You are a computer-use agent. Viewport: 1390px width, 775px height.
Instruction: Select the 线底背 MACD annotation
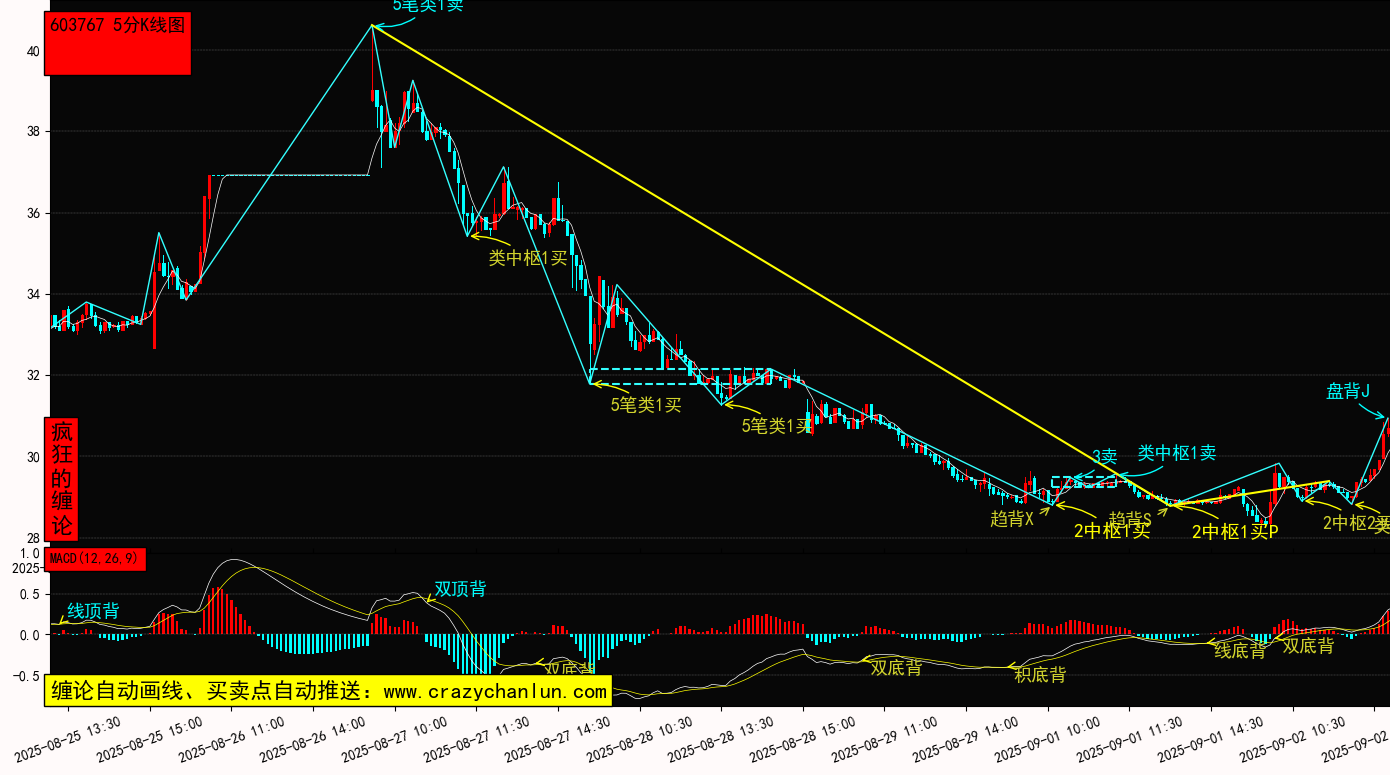pyautogui.click(x=1240, y=651)
